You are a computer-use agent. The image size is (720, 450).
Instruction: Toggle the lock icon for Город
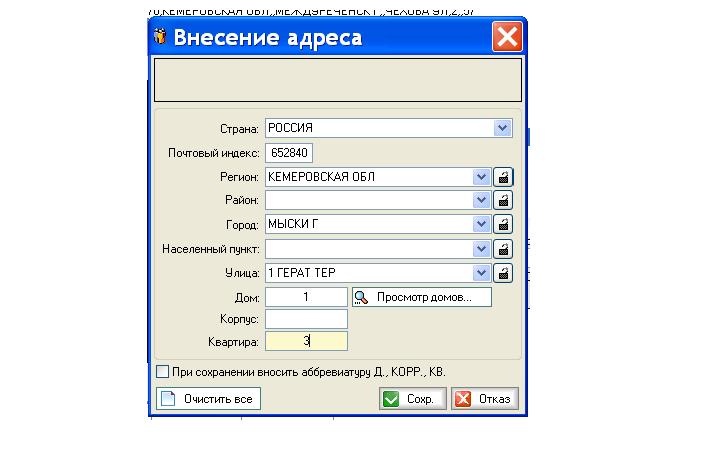pos(504,225)
